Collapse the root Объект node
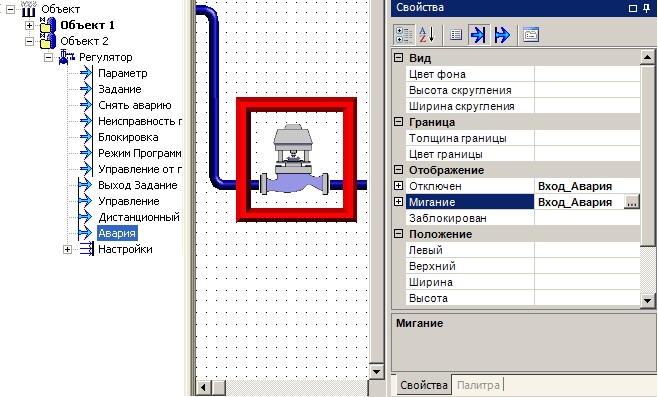 pos(10,9)
